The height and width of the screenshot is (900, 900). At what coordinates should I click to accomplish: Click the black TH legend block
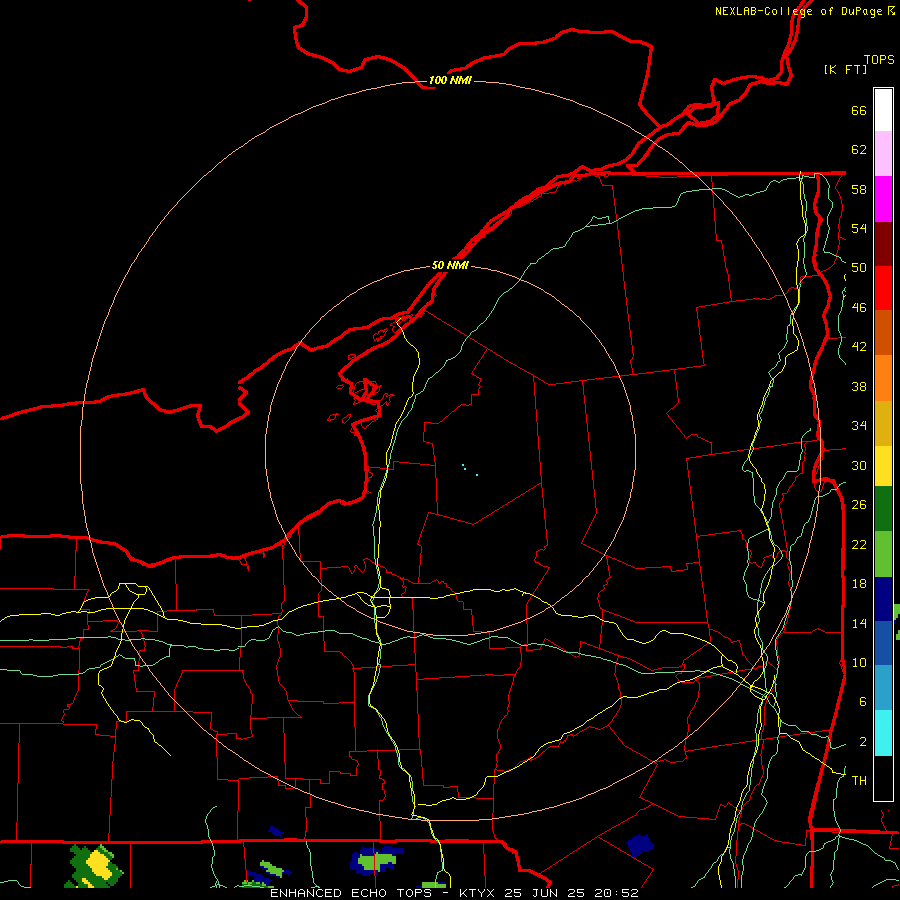click(883, 778)
